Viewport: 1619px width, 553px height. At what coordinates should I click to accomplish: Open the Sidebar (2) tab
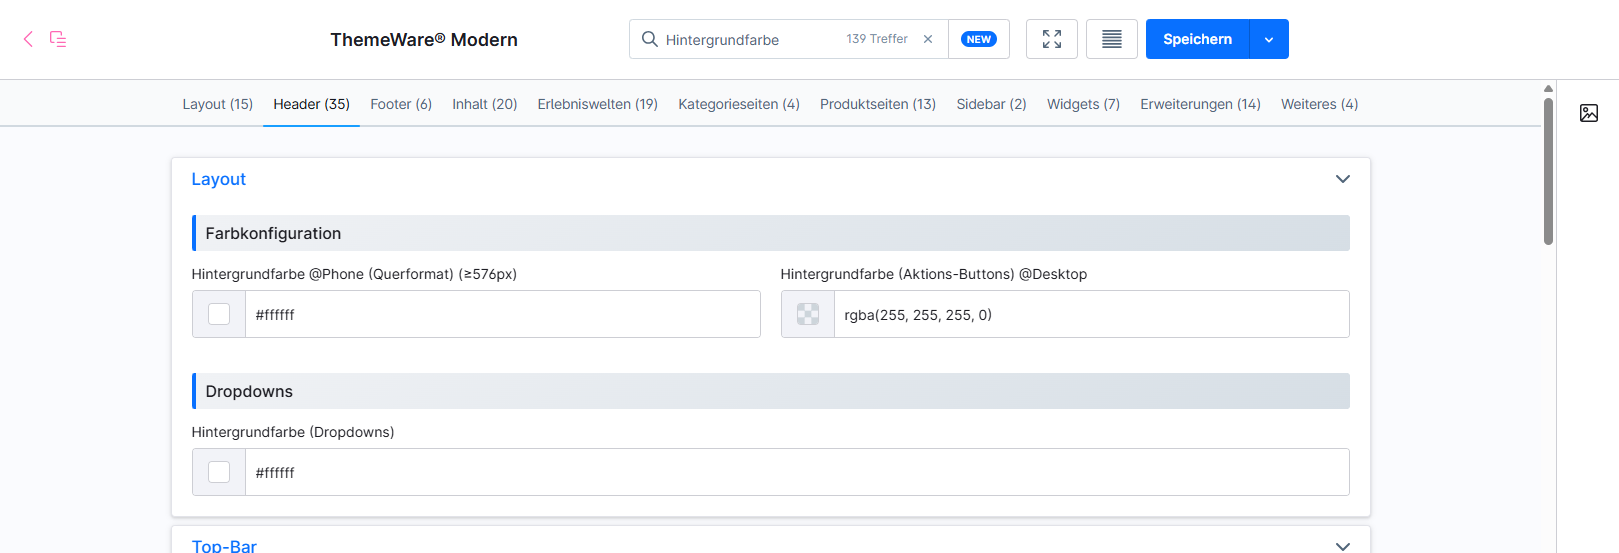(991, 104)
